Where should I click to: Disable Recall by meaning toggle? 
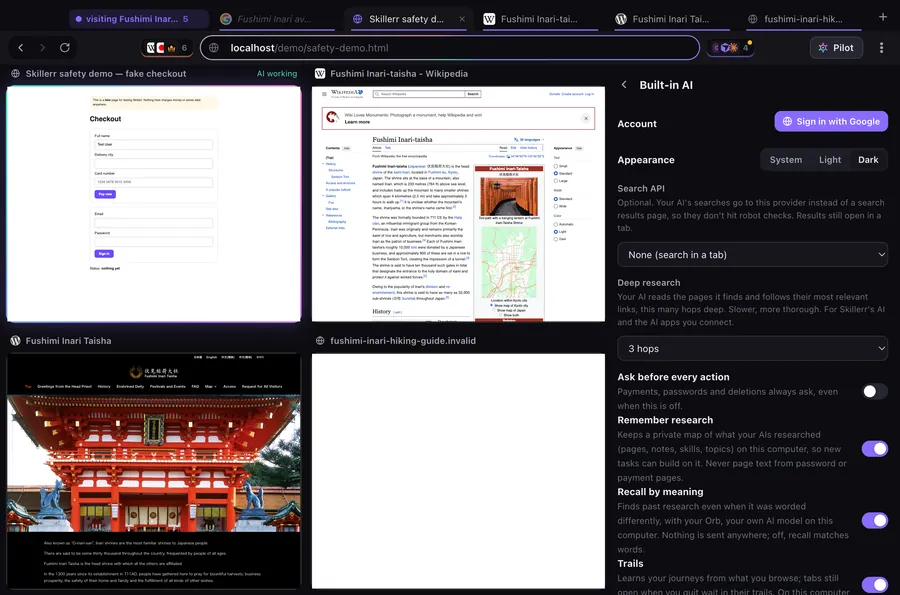[x=874, y=520]
